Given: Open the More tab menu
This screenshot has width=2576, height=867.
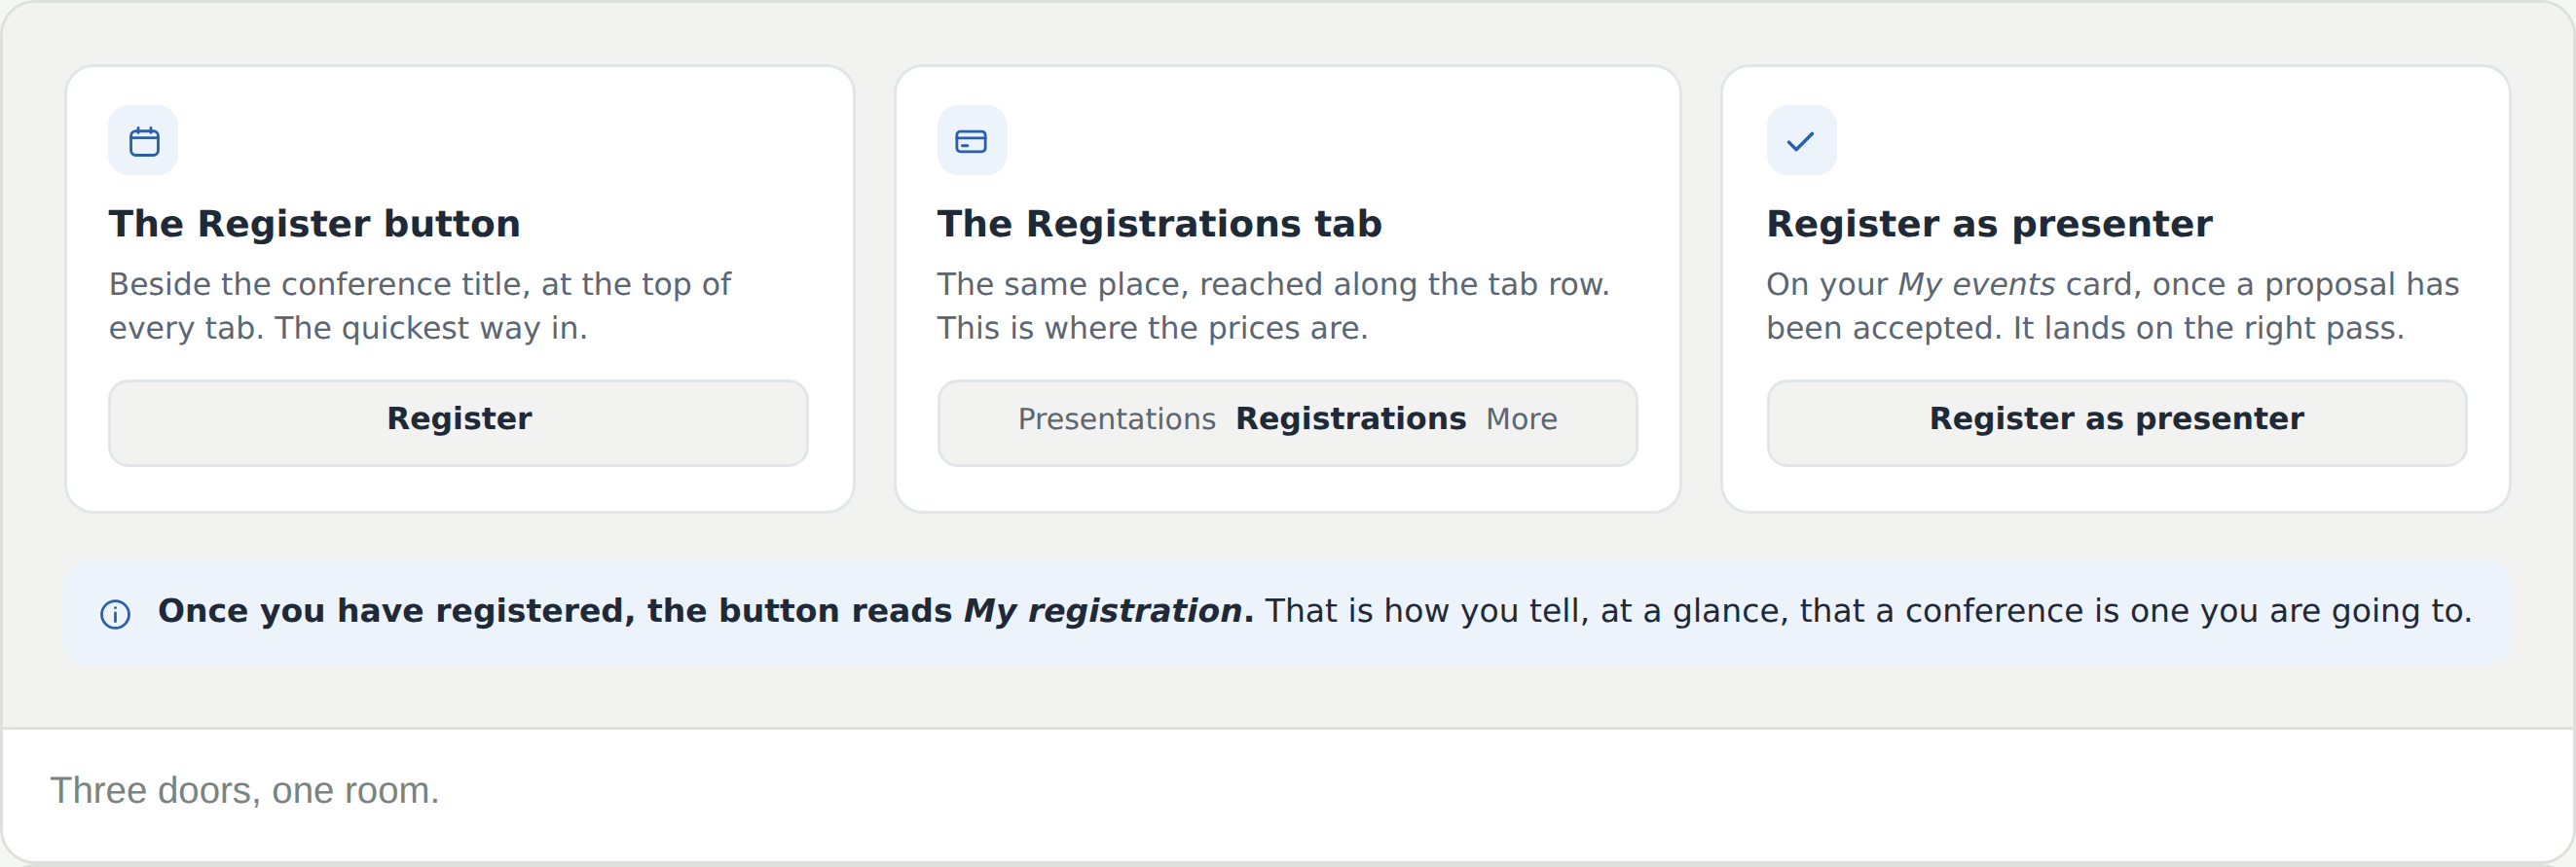Looking at the screenshot, I should click(x=1521, y=419).
